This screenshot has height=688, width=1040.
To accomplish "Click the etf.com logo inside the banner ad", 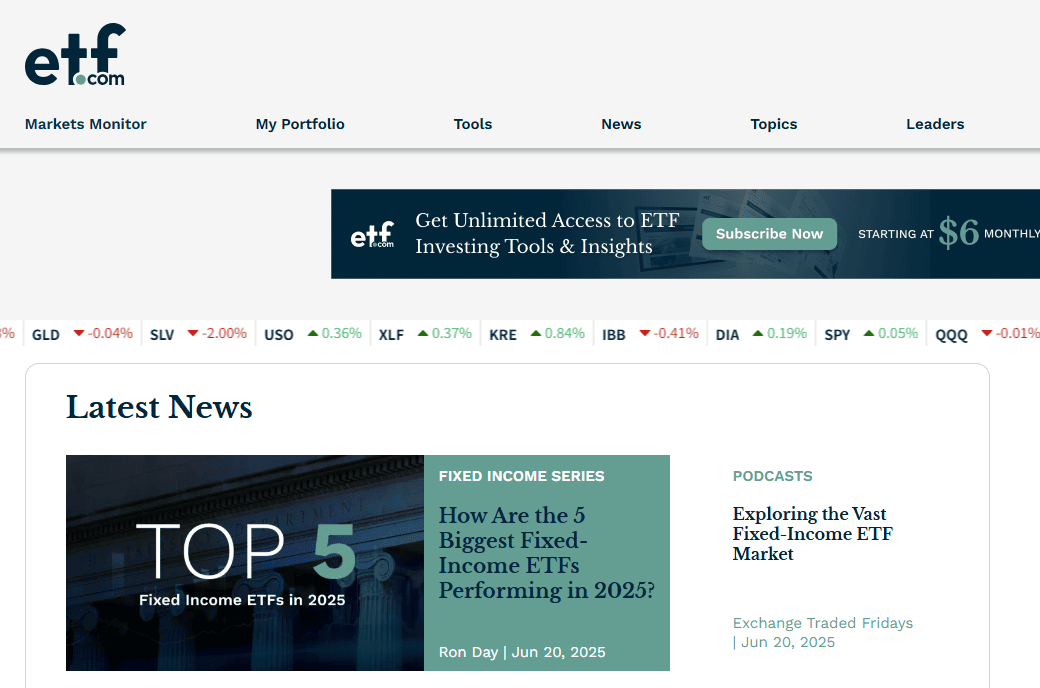I will tap(372, 234).
